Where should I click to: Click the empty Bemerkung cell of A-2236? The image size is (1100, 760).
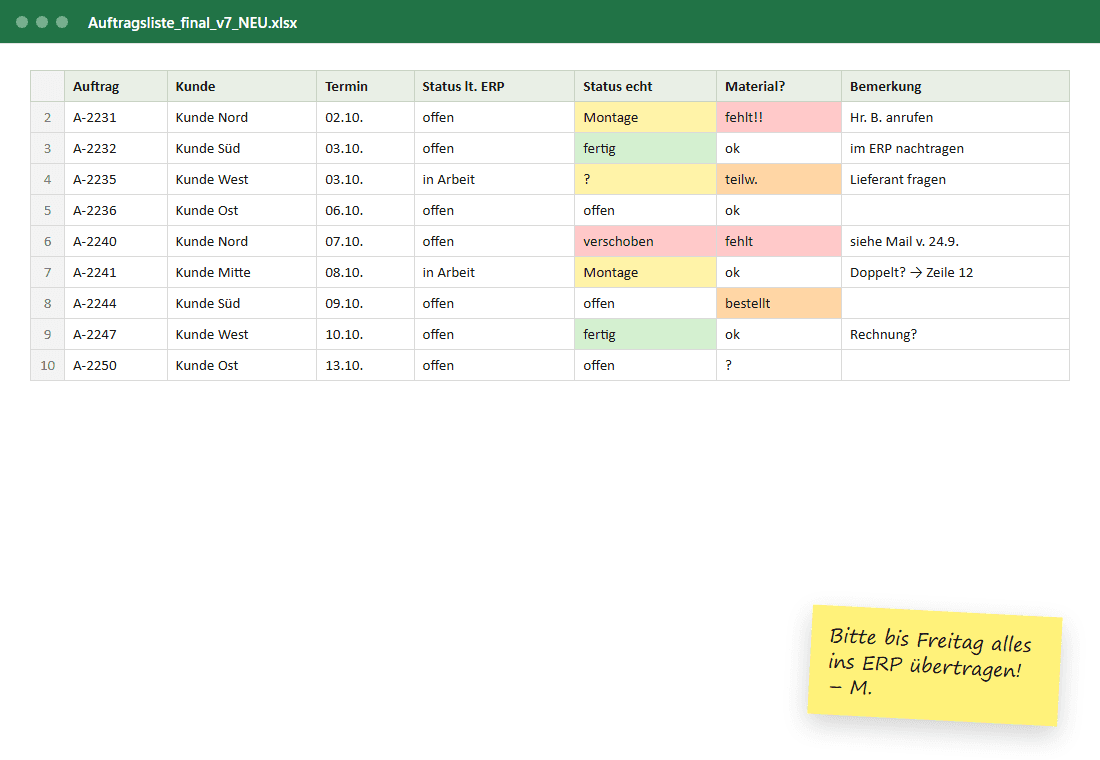(955, 211)
